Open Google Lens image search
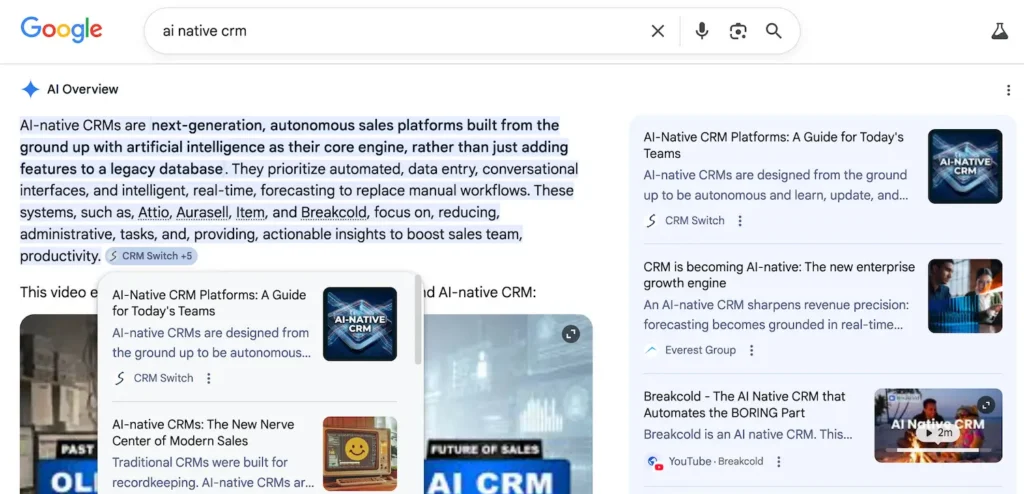 coord(738,31)
